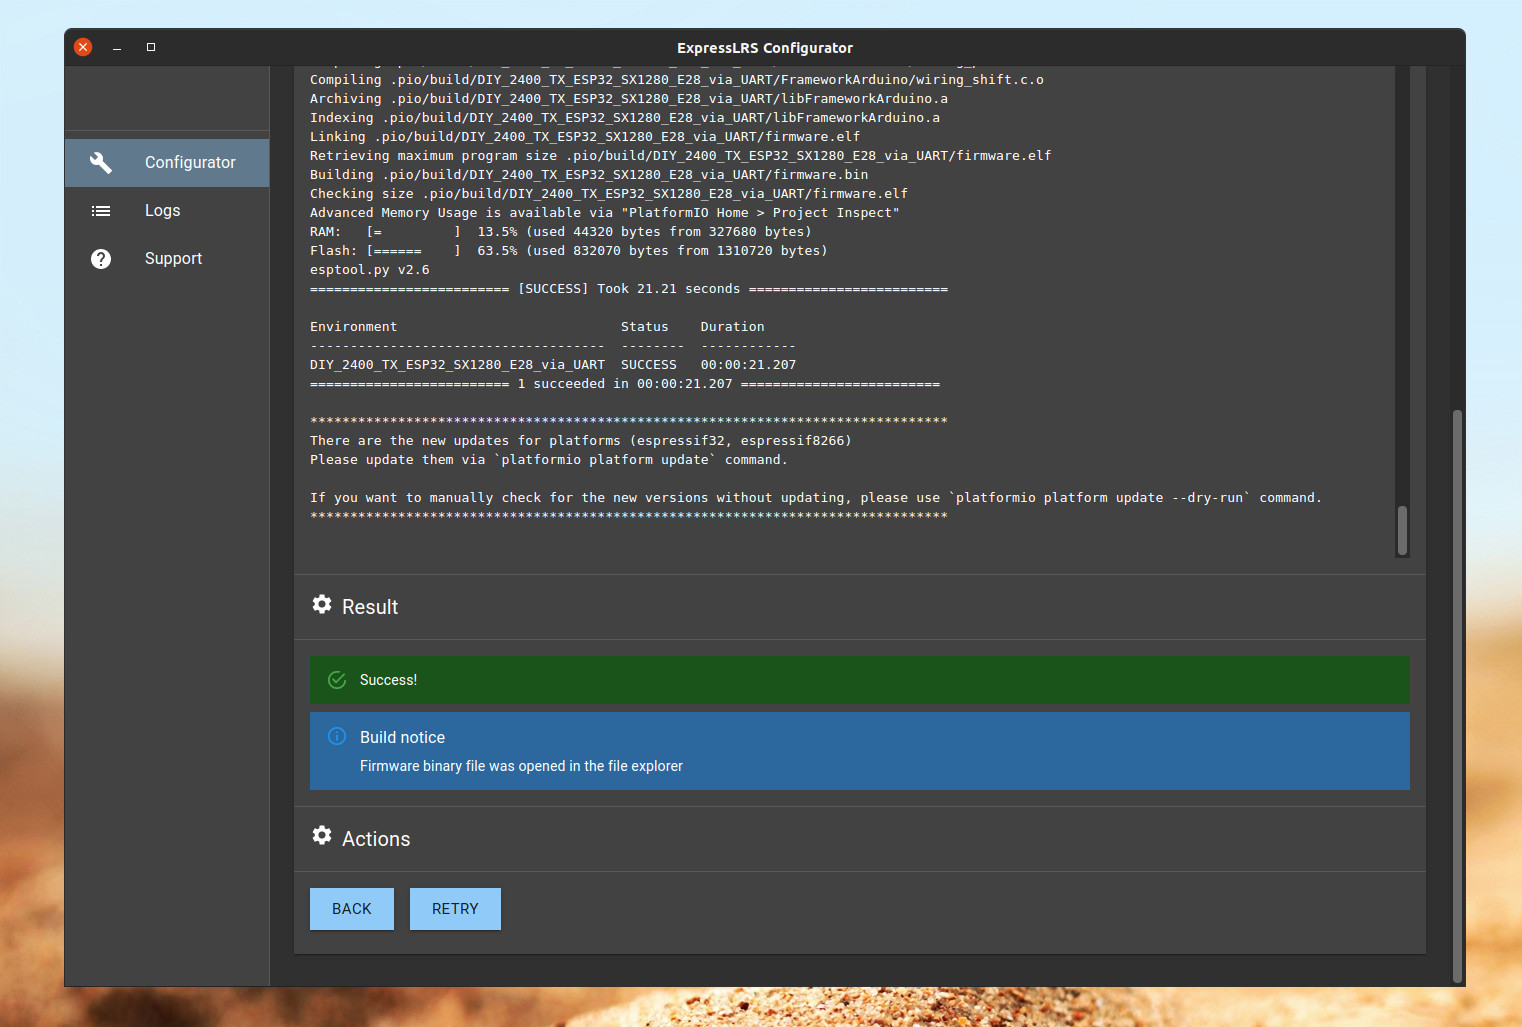
Task: Click the 'Please update them via' log line
Action: (549, 460)
